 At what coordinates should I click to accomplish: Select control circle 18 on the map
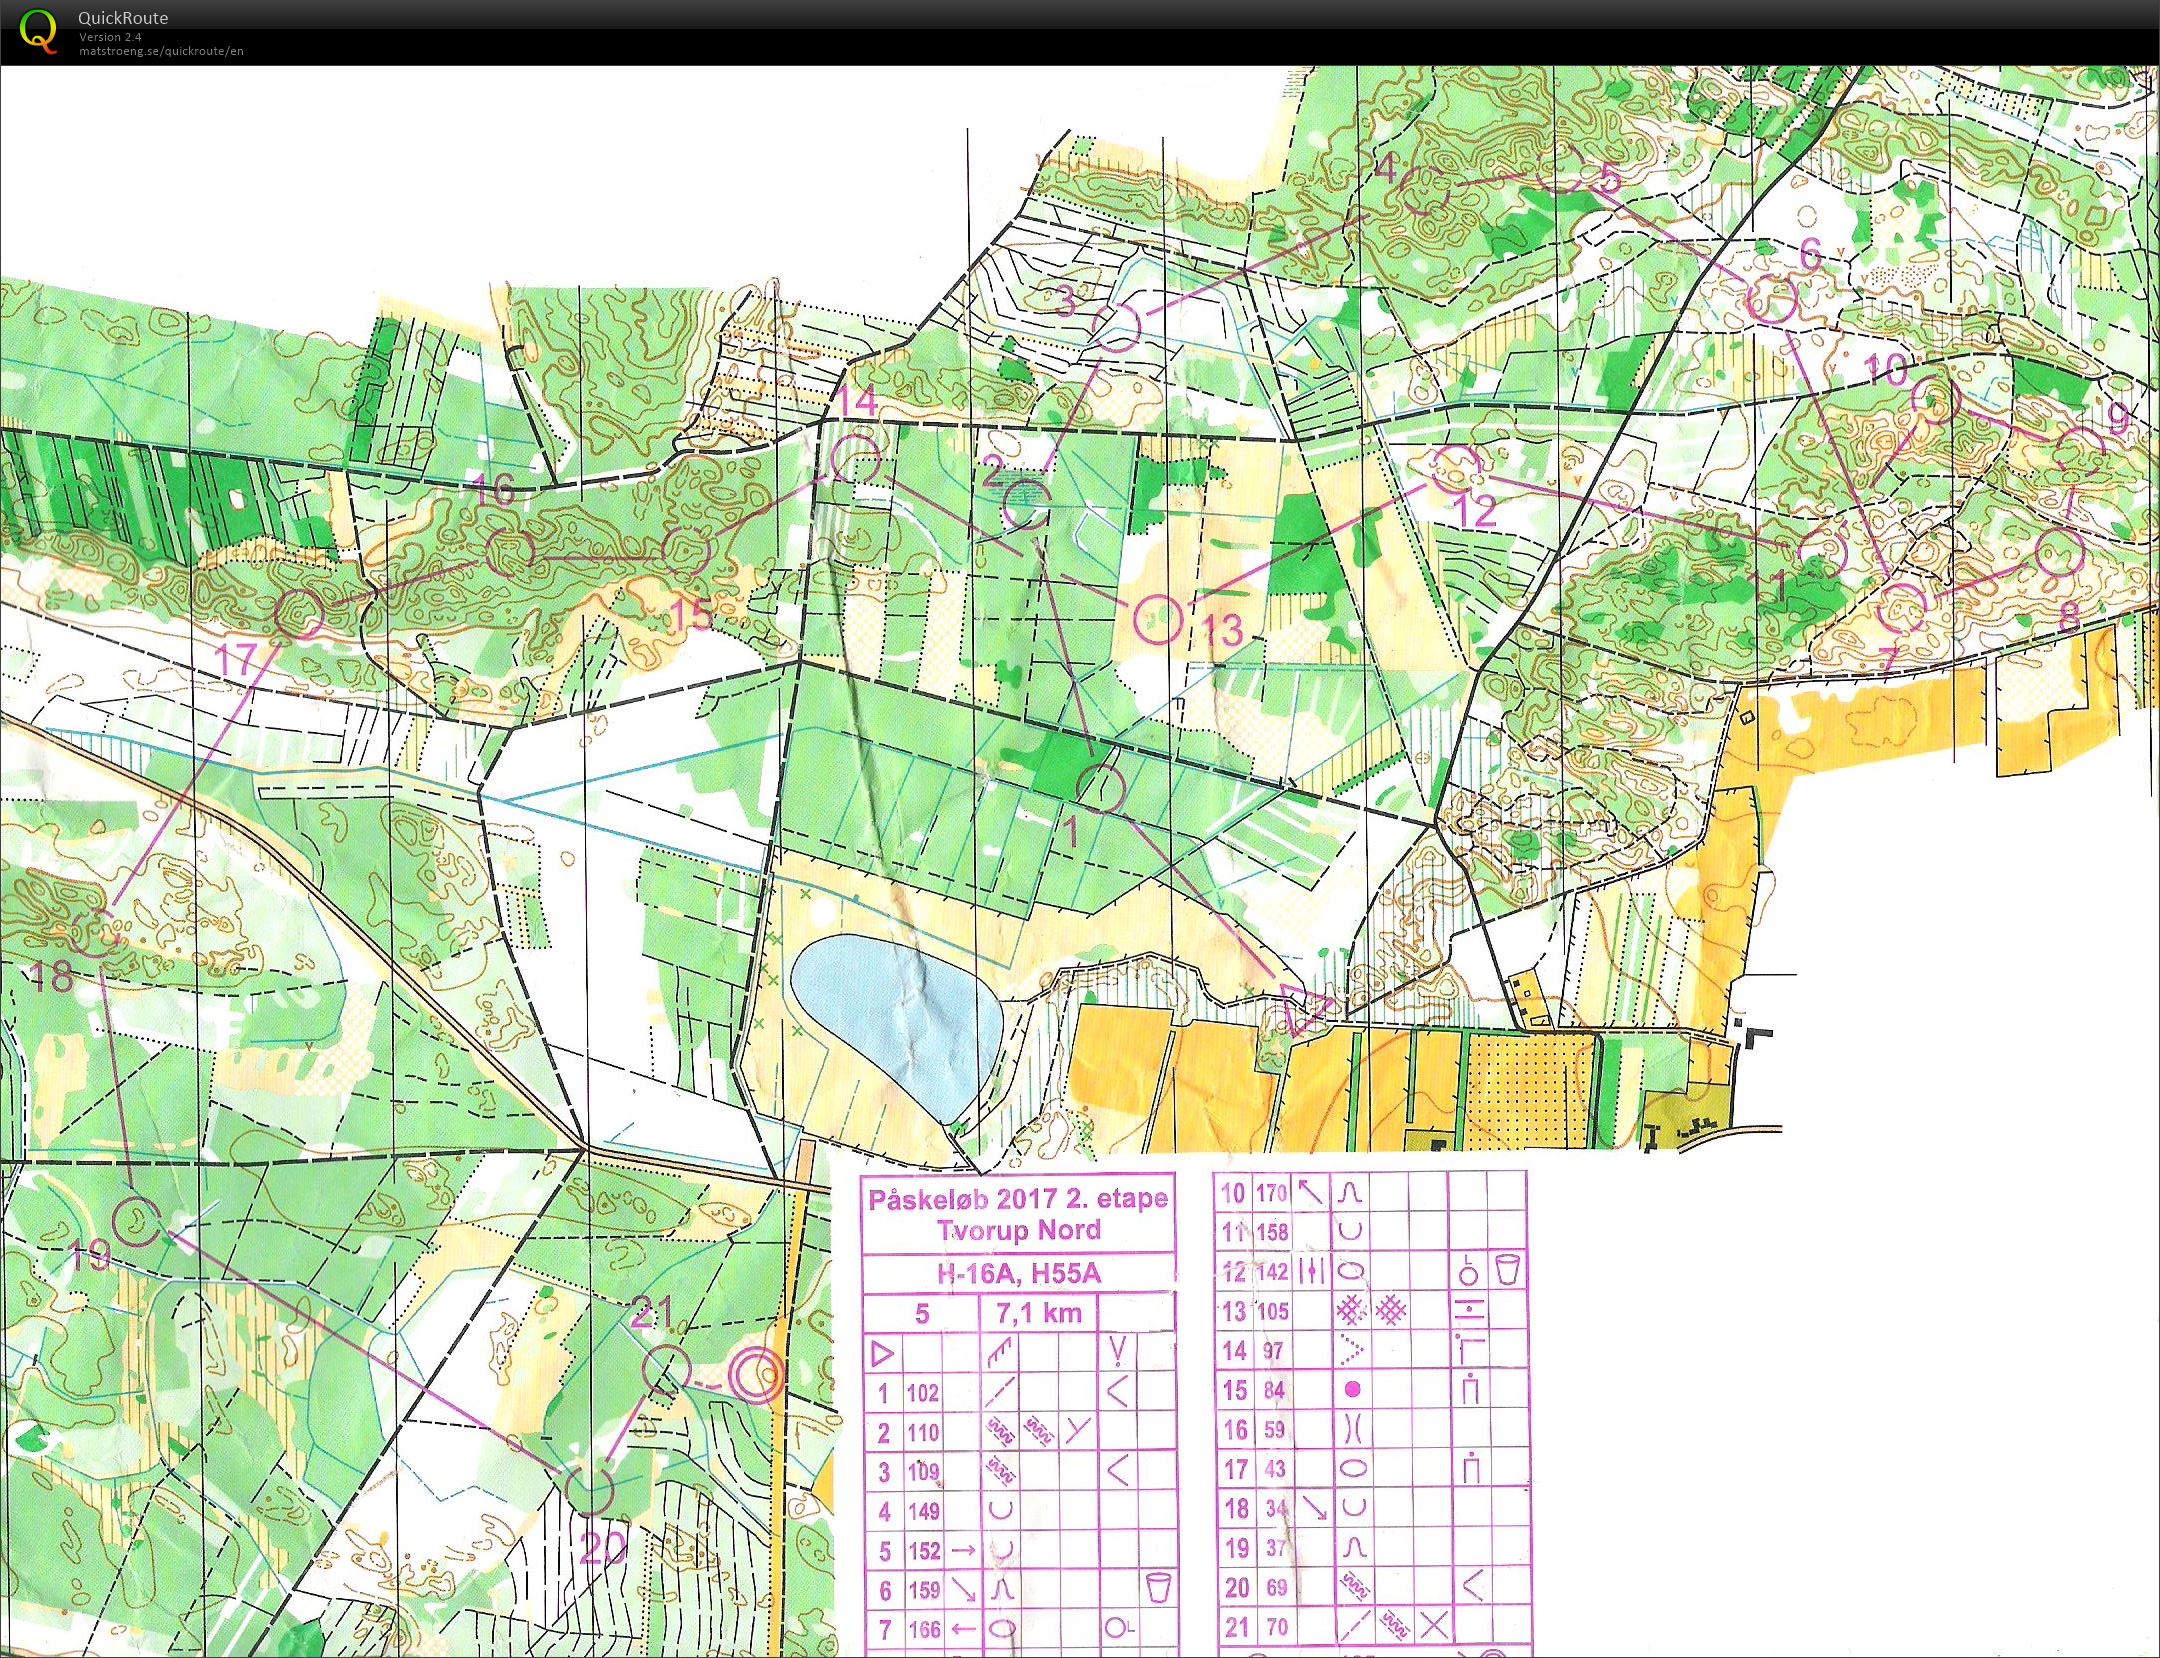(97, 931)
